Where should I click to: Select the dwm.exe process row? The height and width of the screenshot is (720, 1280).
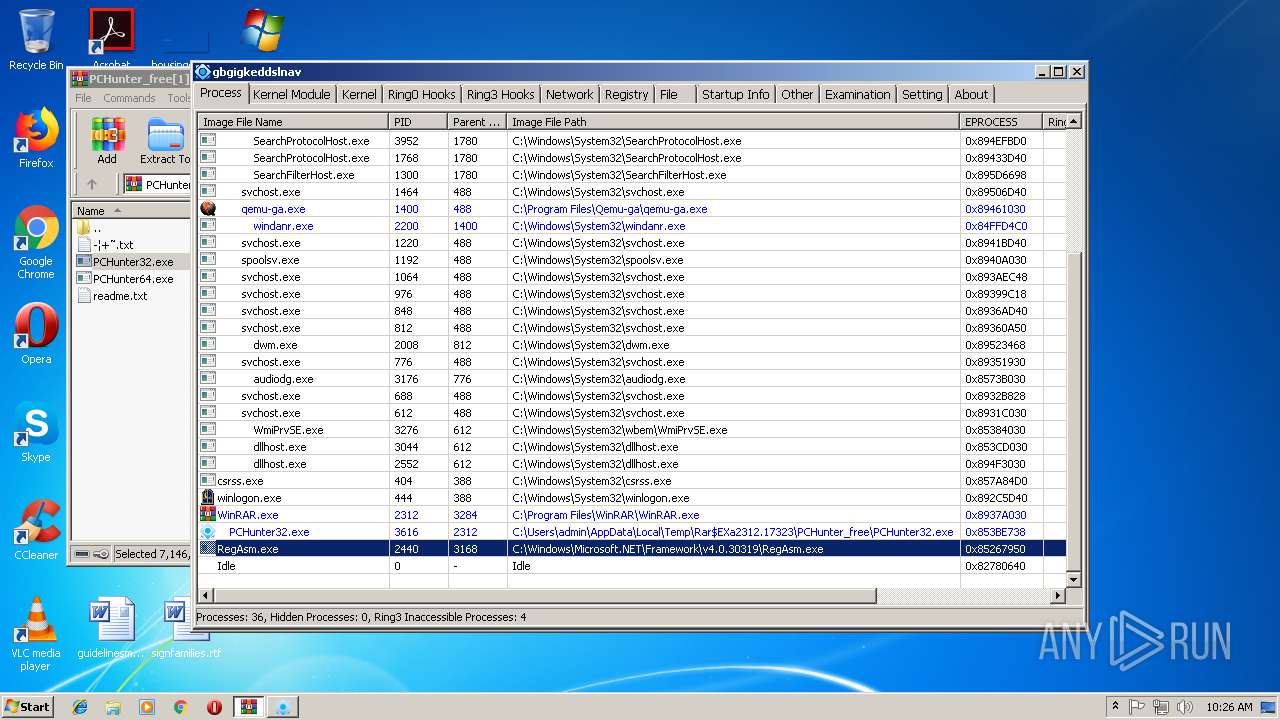click(631, 345)
